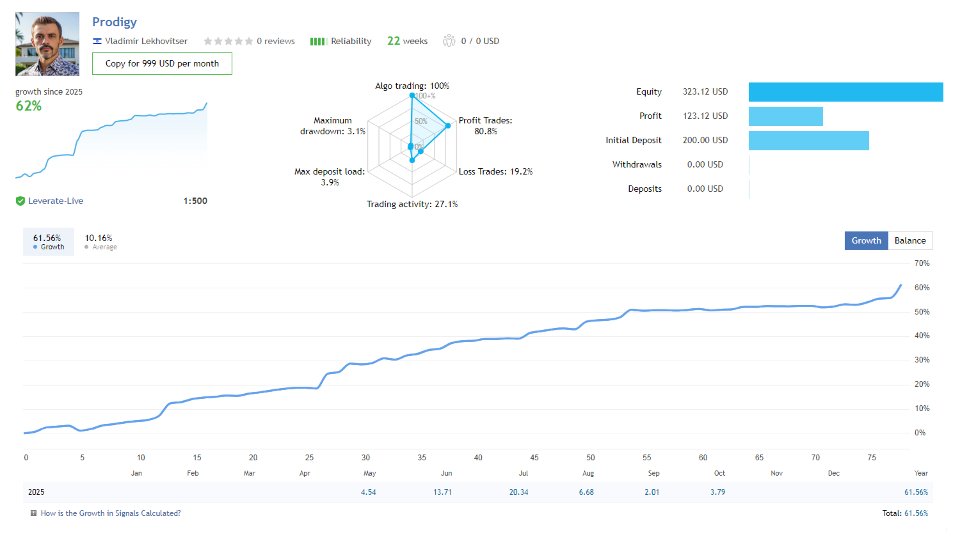Click the Leverate-Live green shield icon
The image size is (960, 537).
[x=20, y=201]
